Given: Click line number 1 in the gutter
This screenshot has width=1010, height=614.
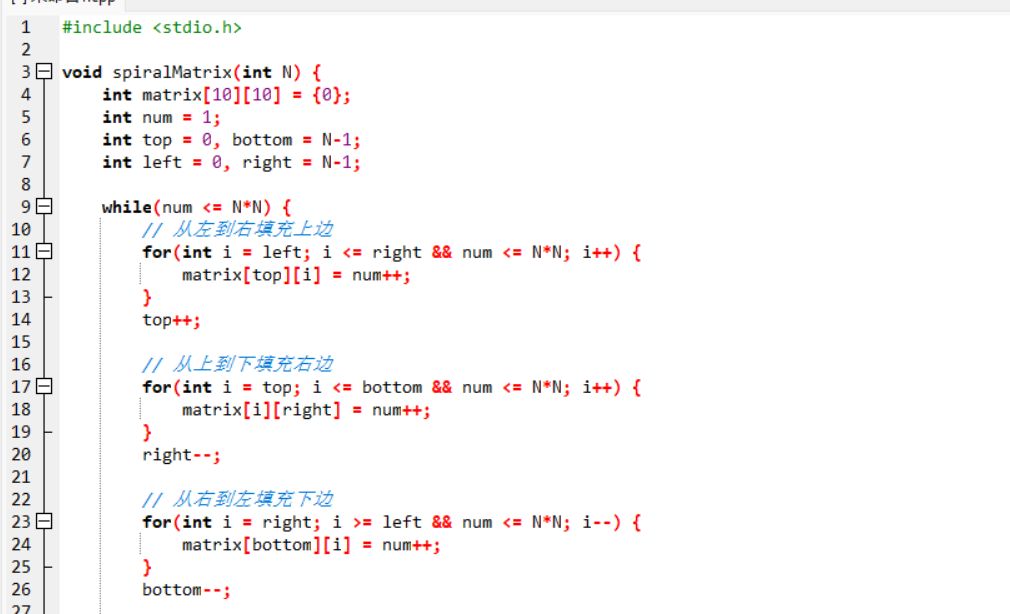Looking at the screenshot, I should tap(25, 27).
